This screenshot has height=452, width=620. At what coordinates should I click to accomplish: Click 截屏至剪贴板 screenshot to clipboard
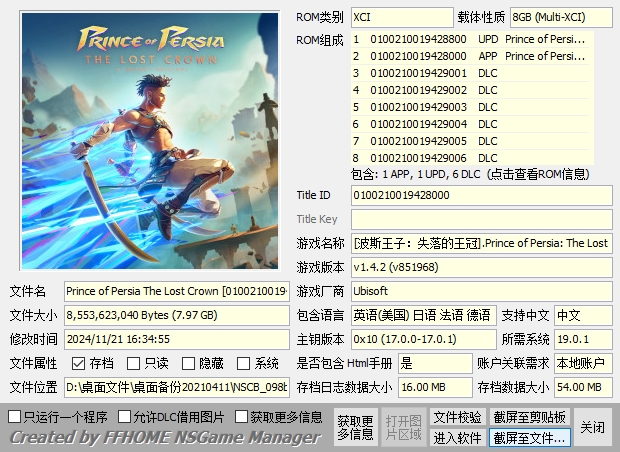pos(529,417)
